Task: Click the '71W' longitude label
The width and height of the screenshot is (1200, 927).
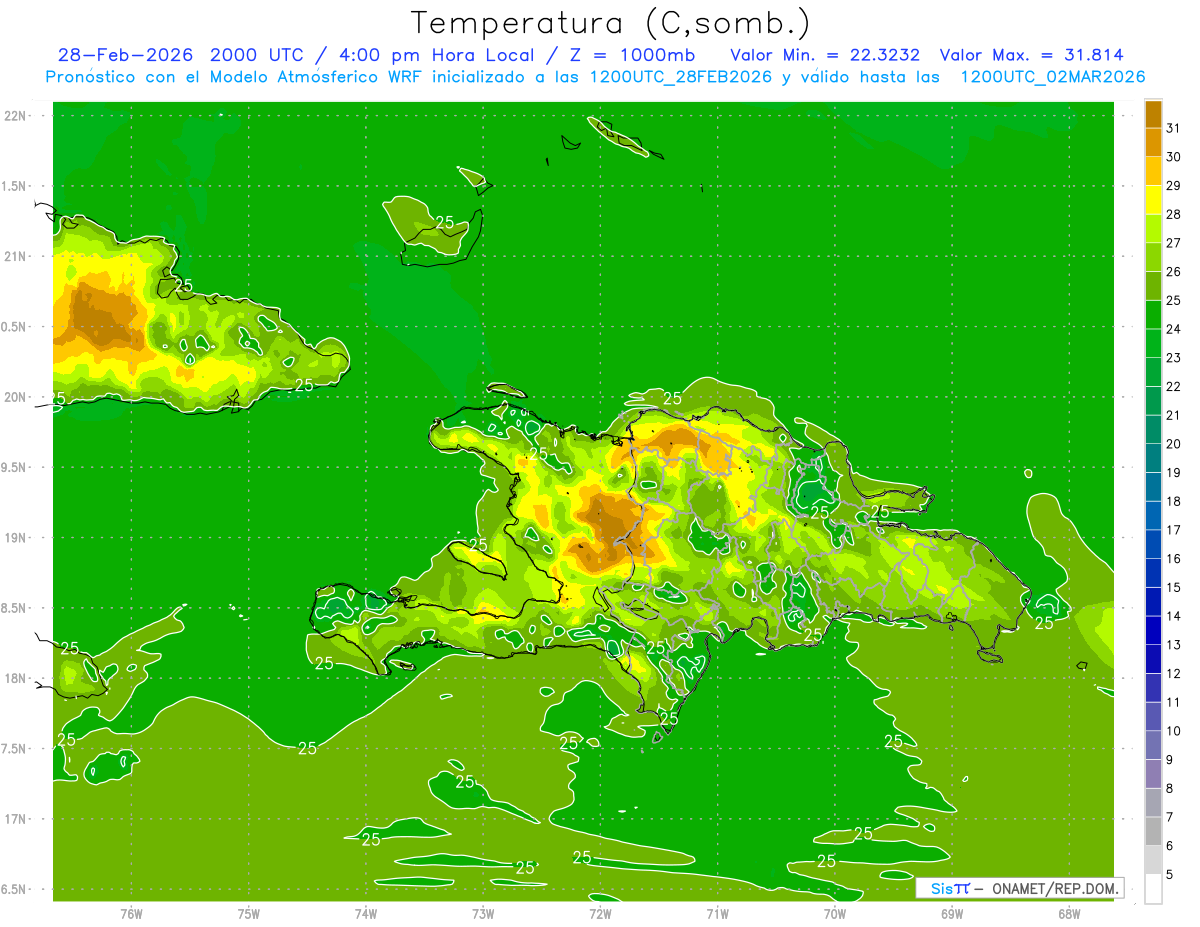Action: tap(717, 914)
